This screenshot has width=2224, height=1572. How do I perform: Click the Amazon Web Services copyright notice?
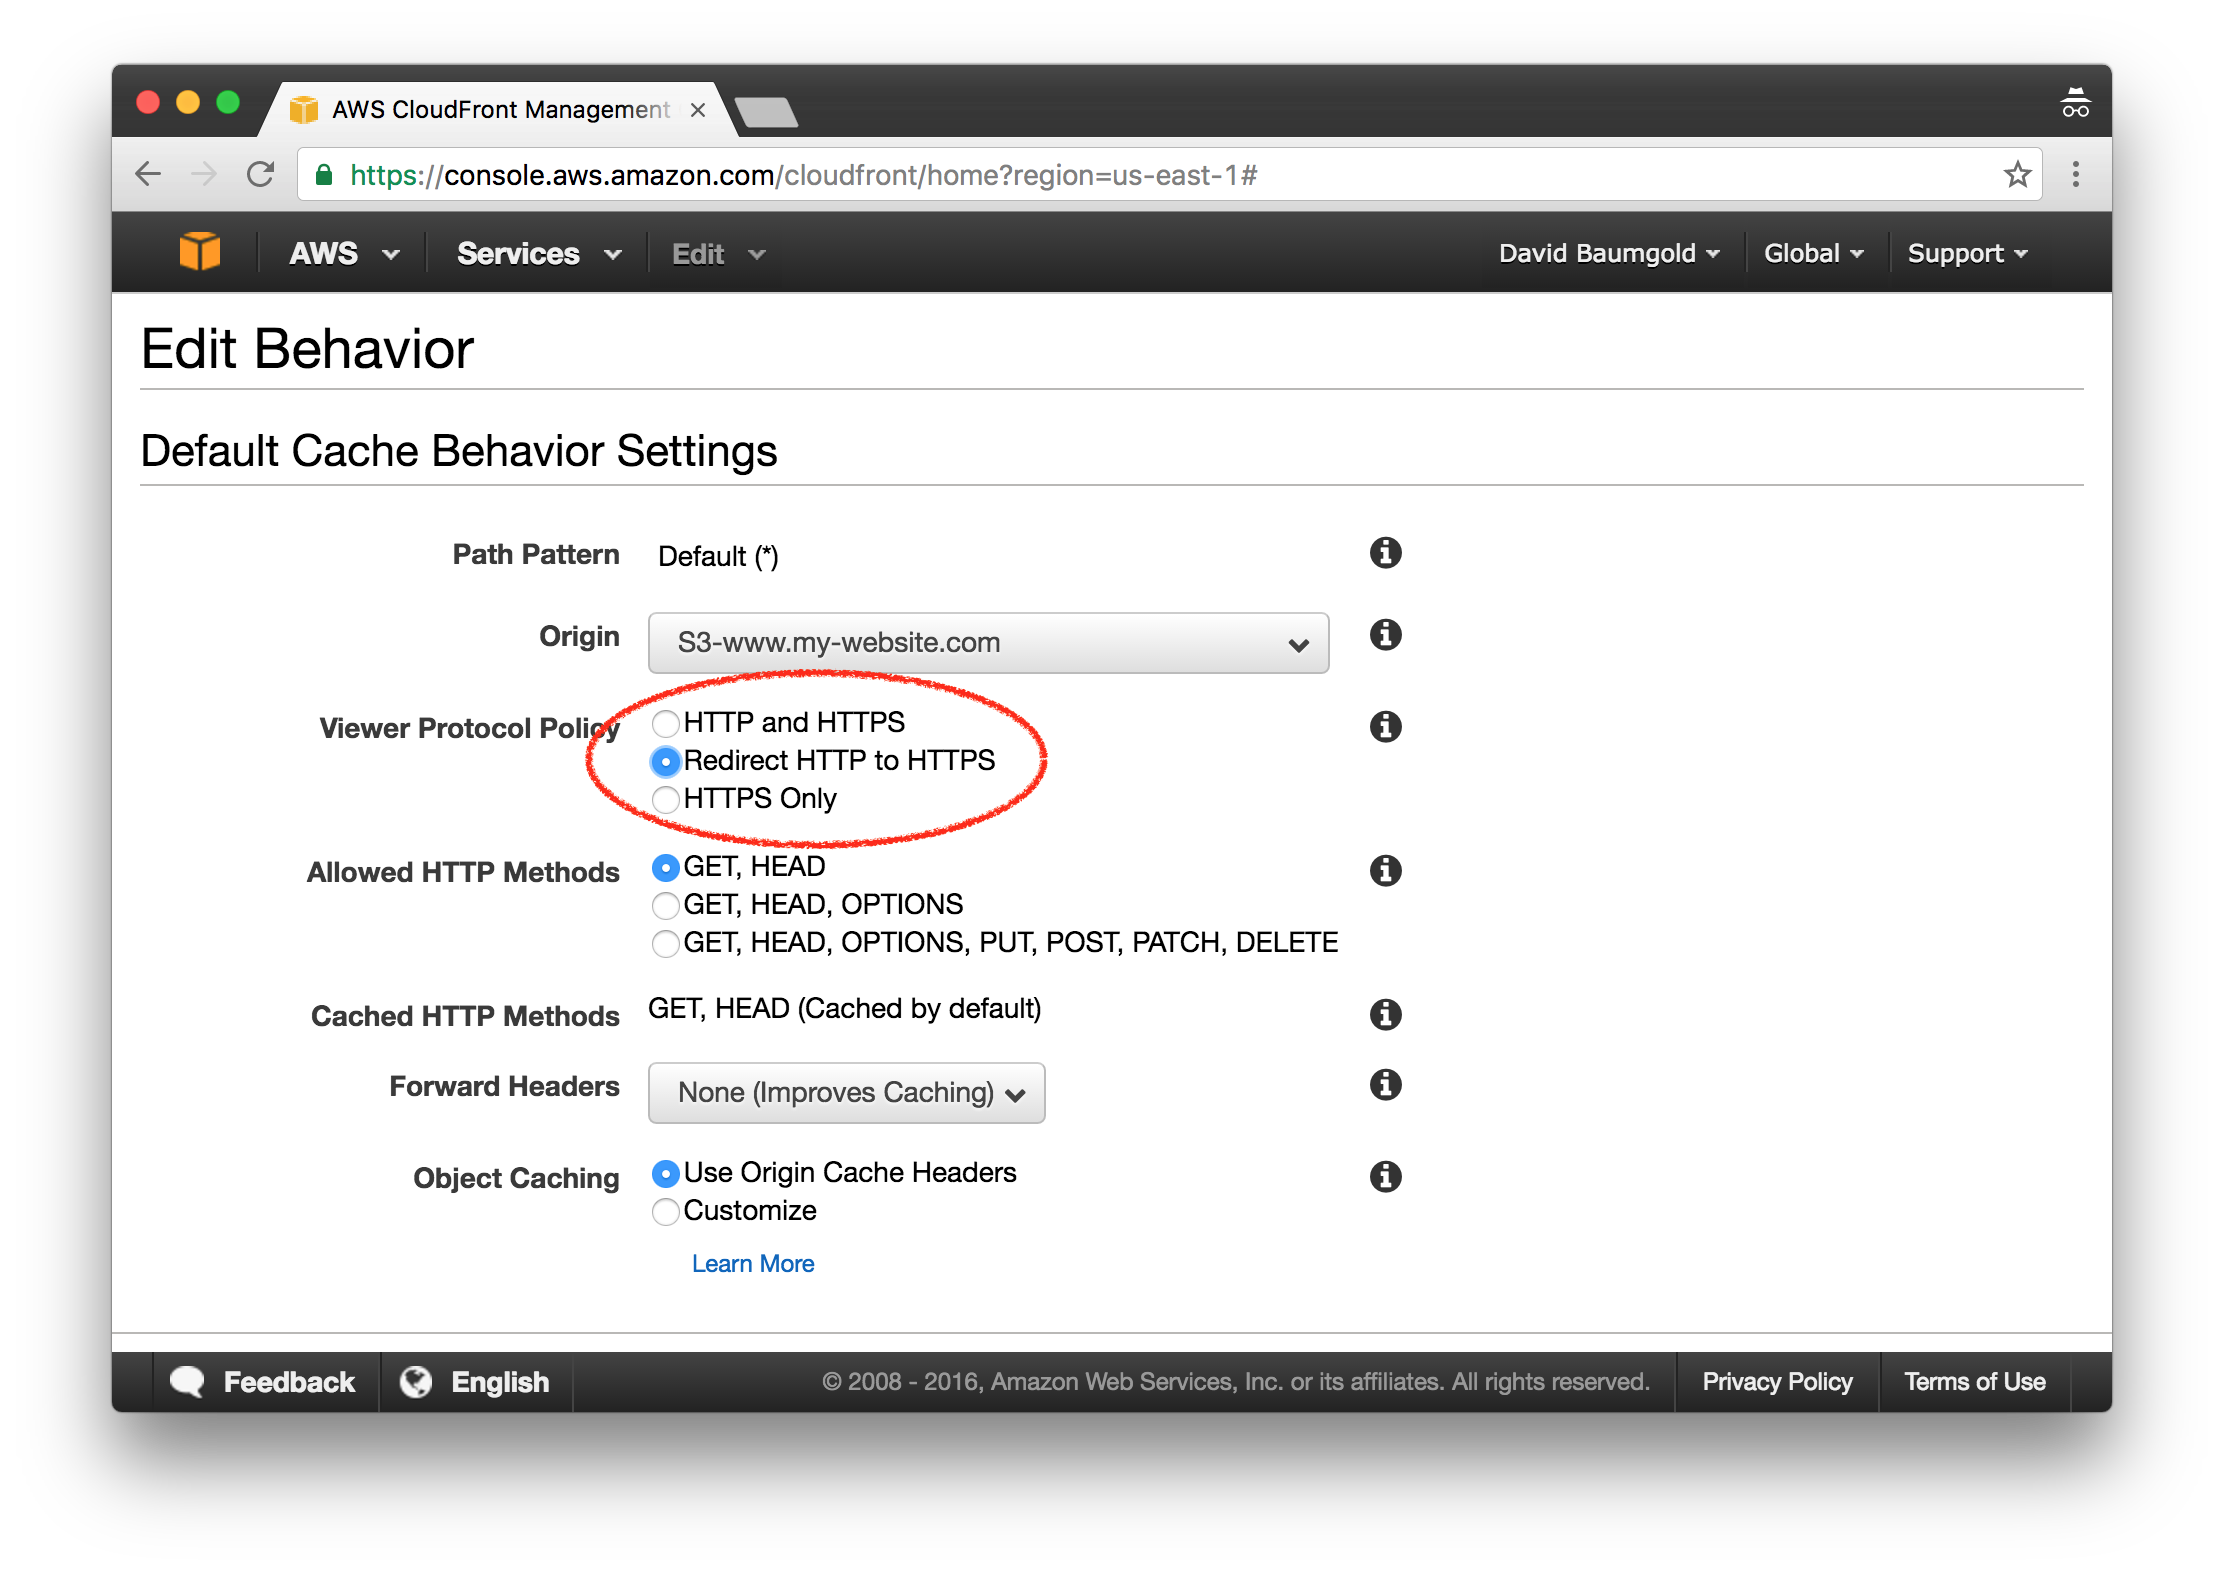click(x=1236, y=1382)
